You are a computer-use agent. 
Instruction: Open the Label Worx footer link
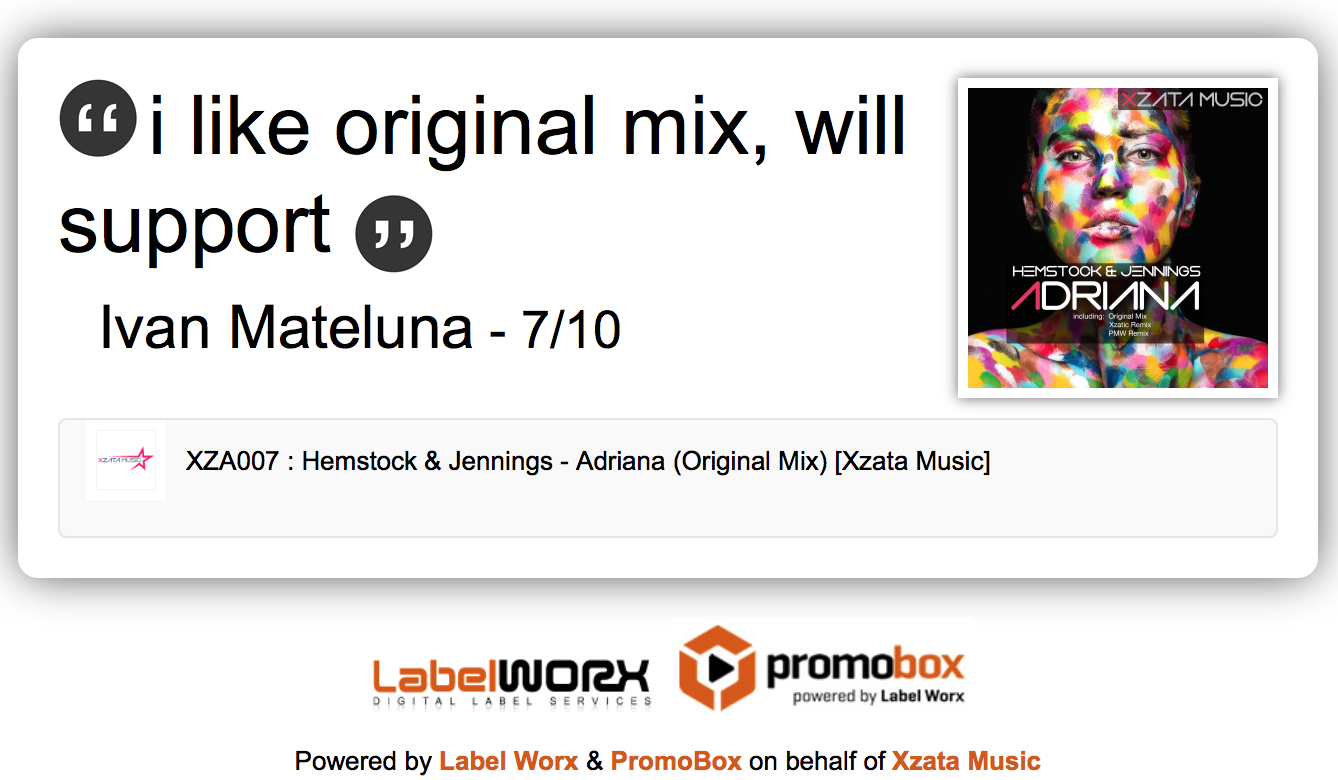(509, 762)
